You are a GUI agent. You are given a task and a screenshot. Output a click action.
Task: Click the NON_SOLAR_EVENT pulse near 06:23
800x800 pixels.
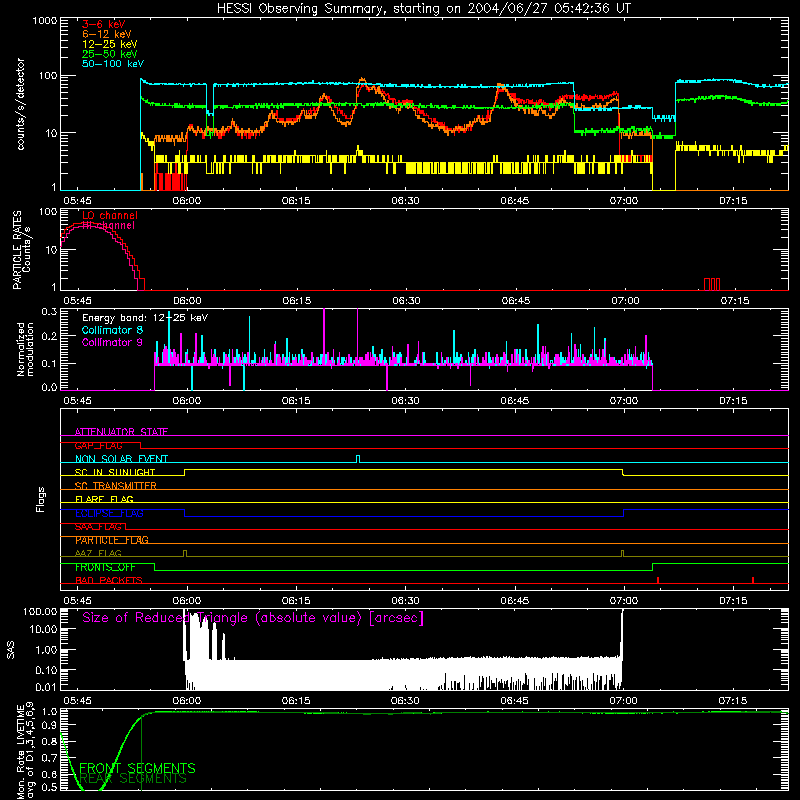pos(358,459)
